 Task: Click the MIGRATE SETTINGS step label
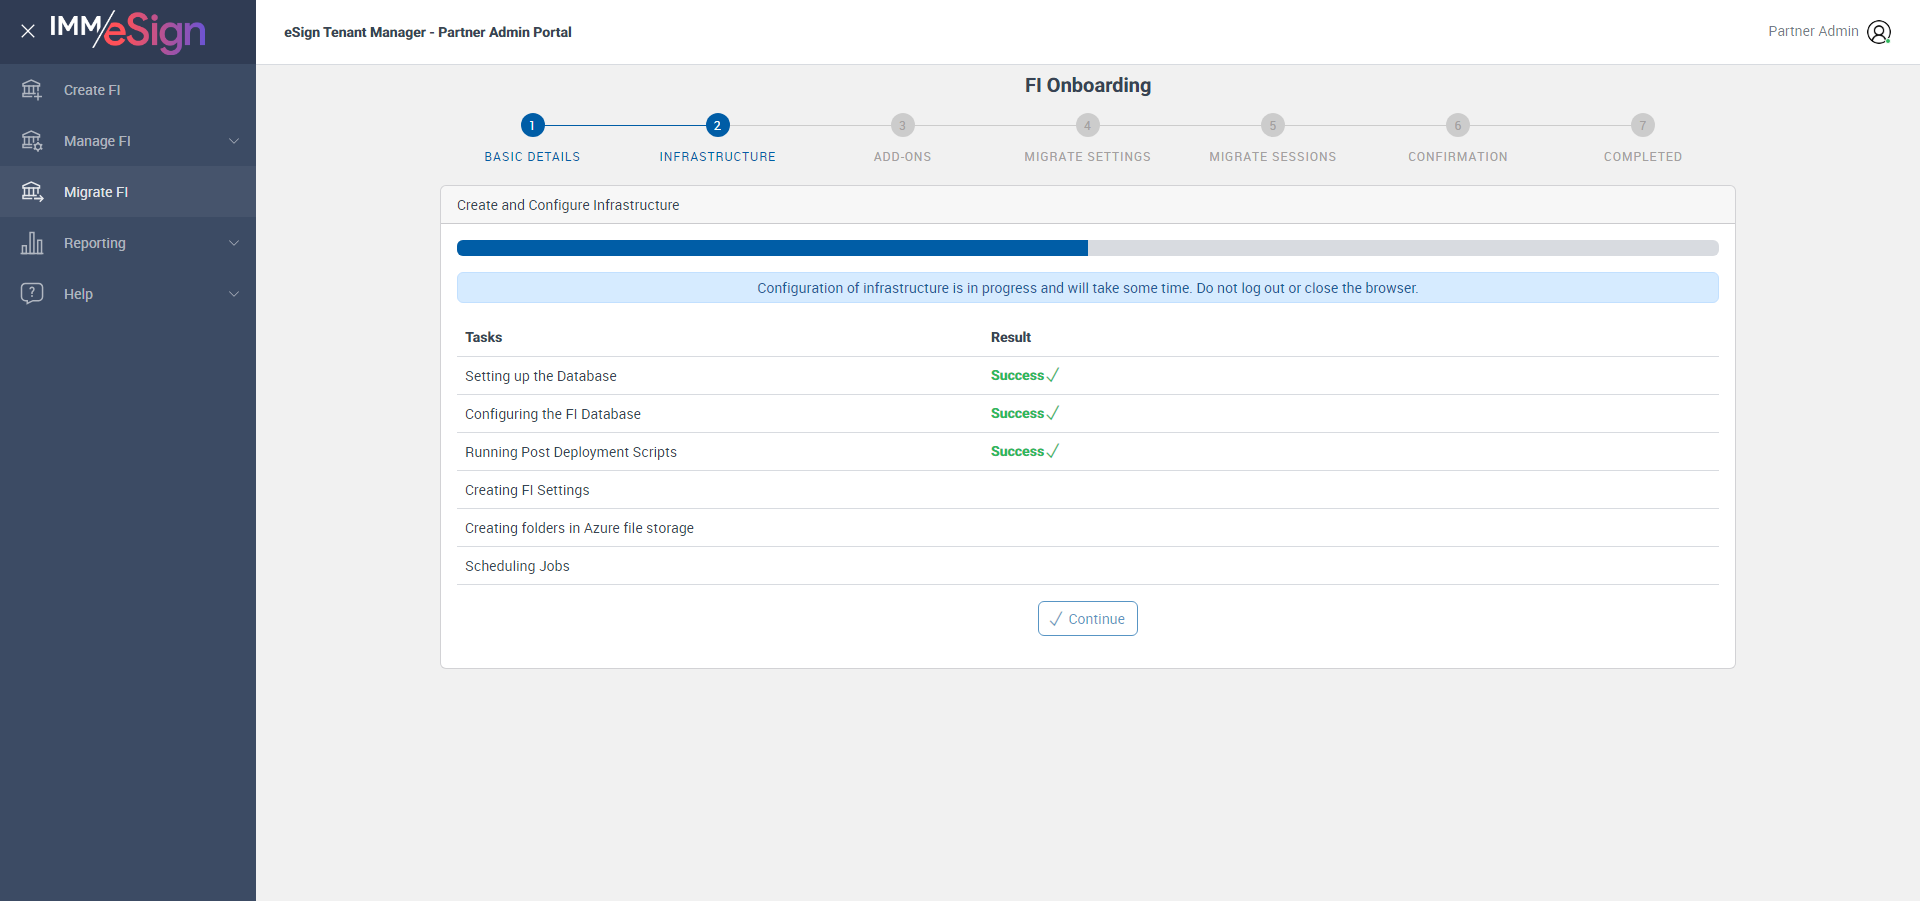[x=1088, y=157]
